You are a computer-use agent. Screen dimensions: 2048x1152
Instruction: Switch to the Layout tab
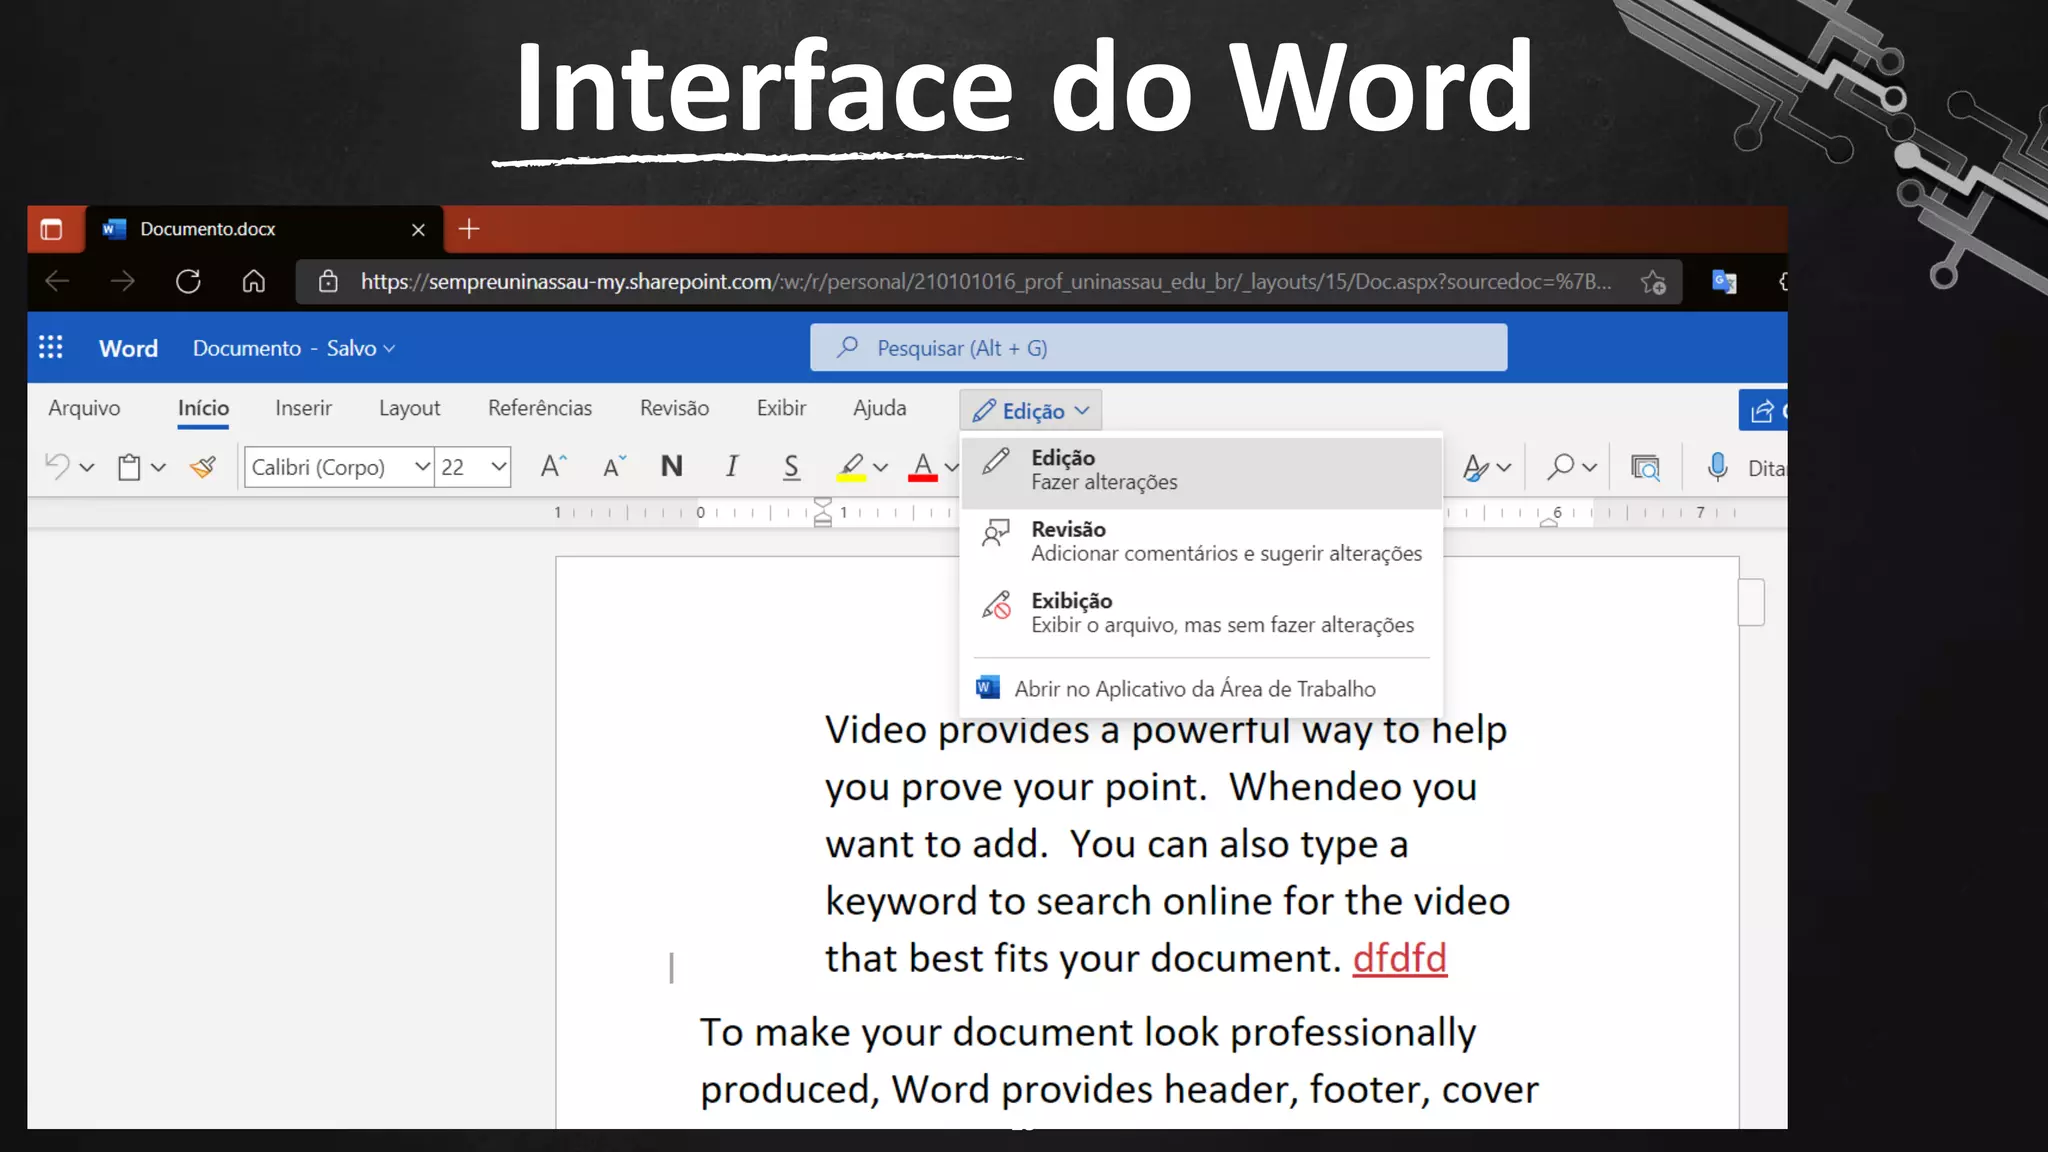tap(409, 408)
